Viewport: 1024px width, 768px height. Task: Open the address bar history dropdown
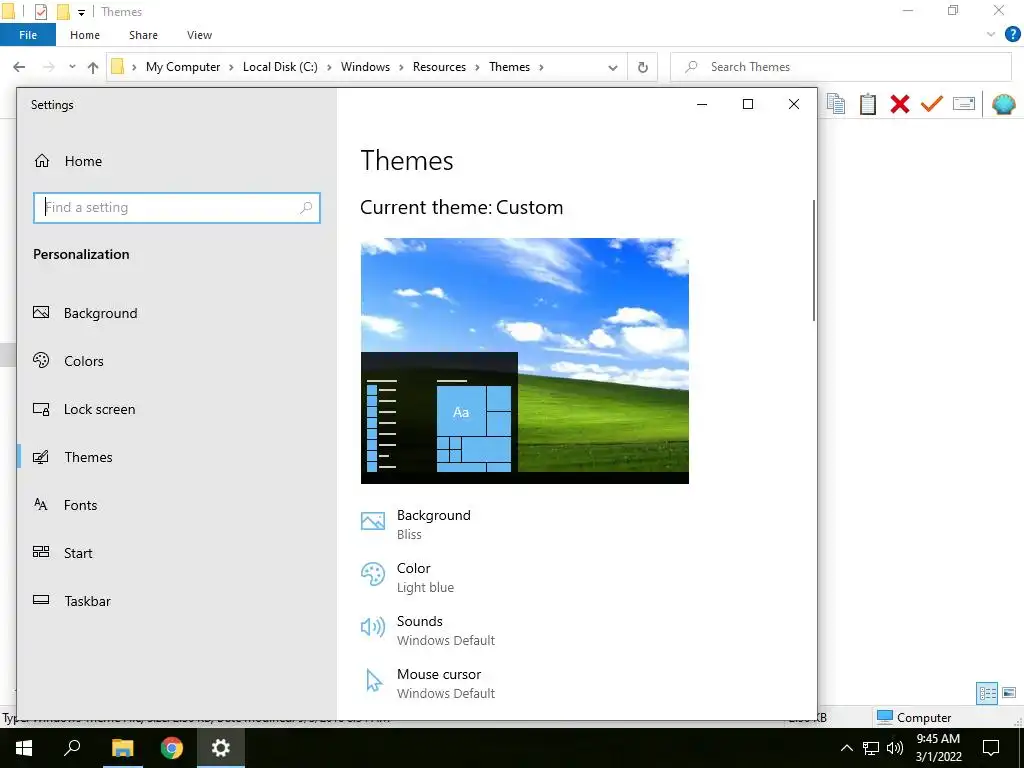pos(613,67)
